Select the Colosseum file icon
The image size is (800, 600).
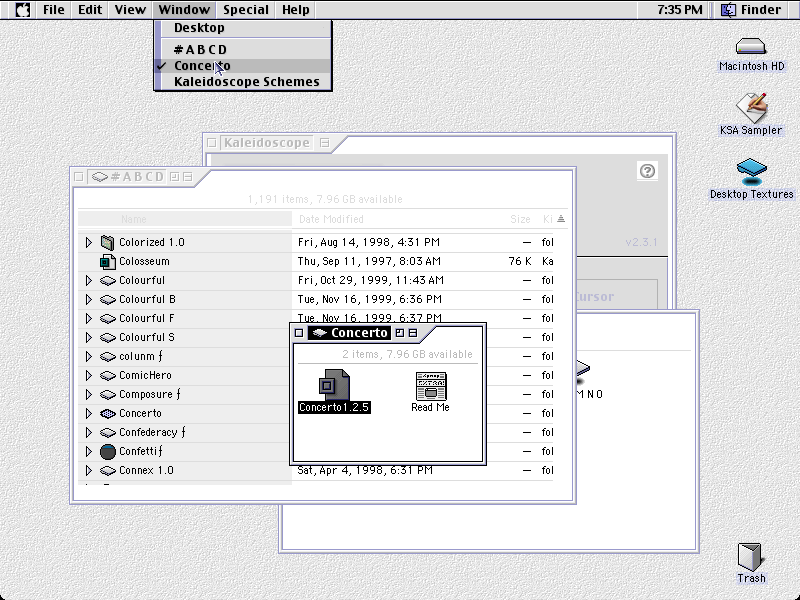107,261
